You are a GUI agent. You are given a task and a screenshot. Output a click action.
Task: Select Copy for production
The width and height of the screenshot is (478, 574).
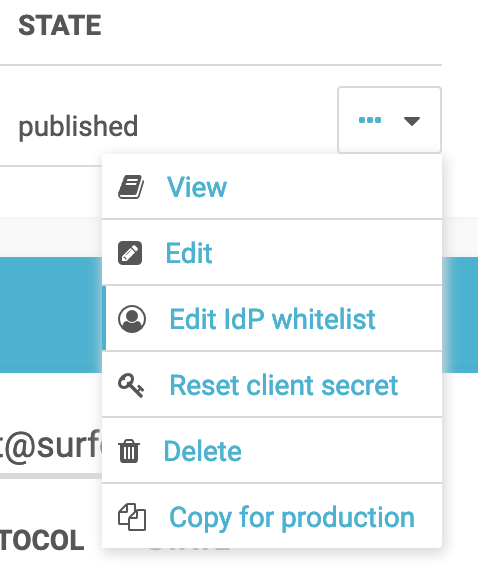pos(292,518)
